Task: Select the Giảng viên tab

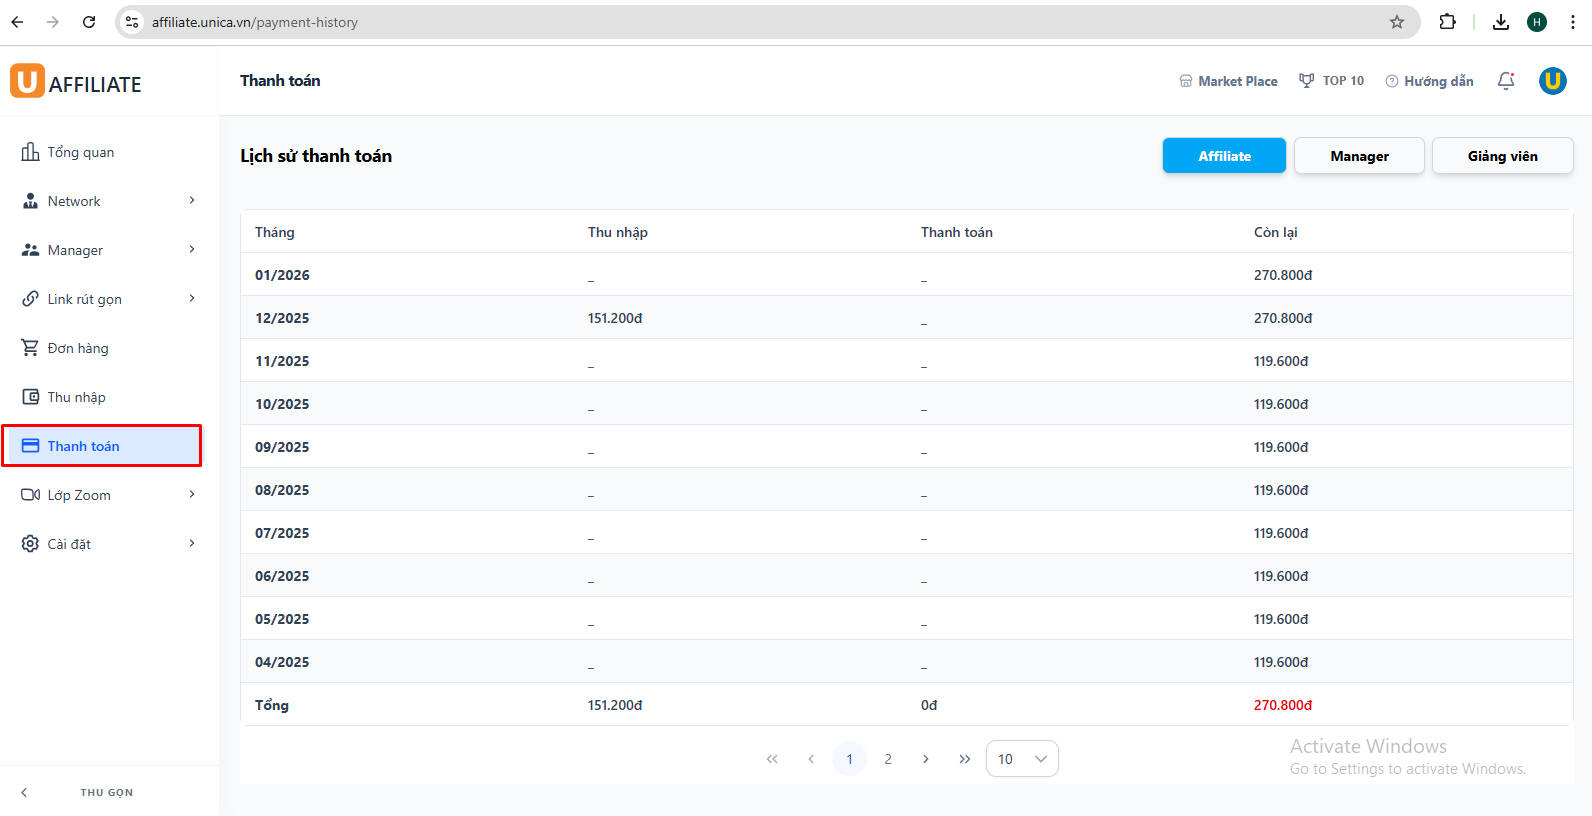Action: tap(1501, 156)
